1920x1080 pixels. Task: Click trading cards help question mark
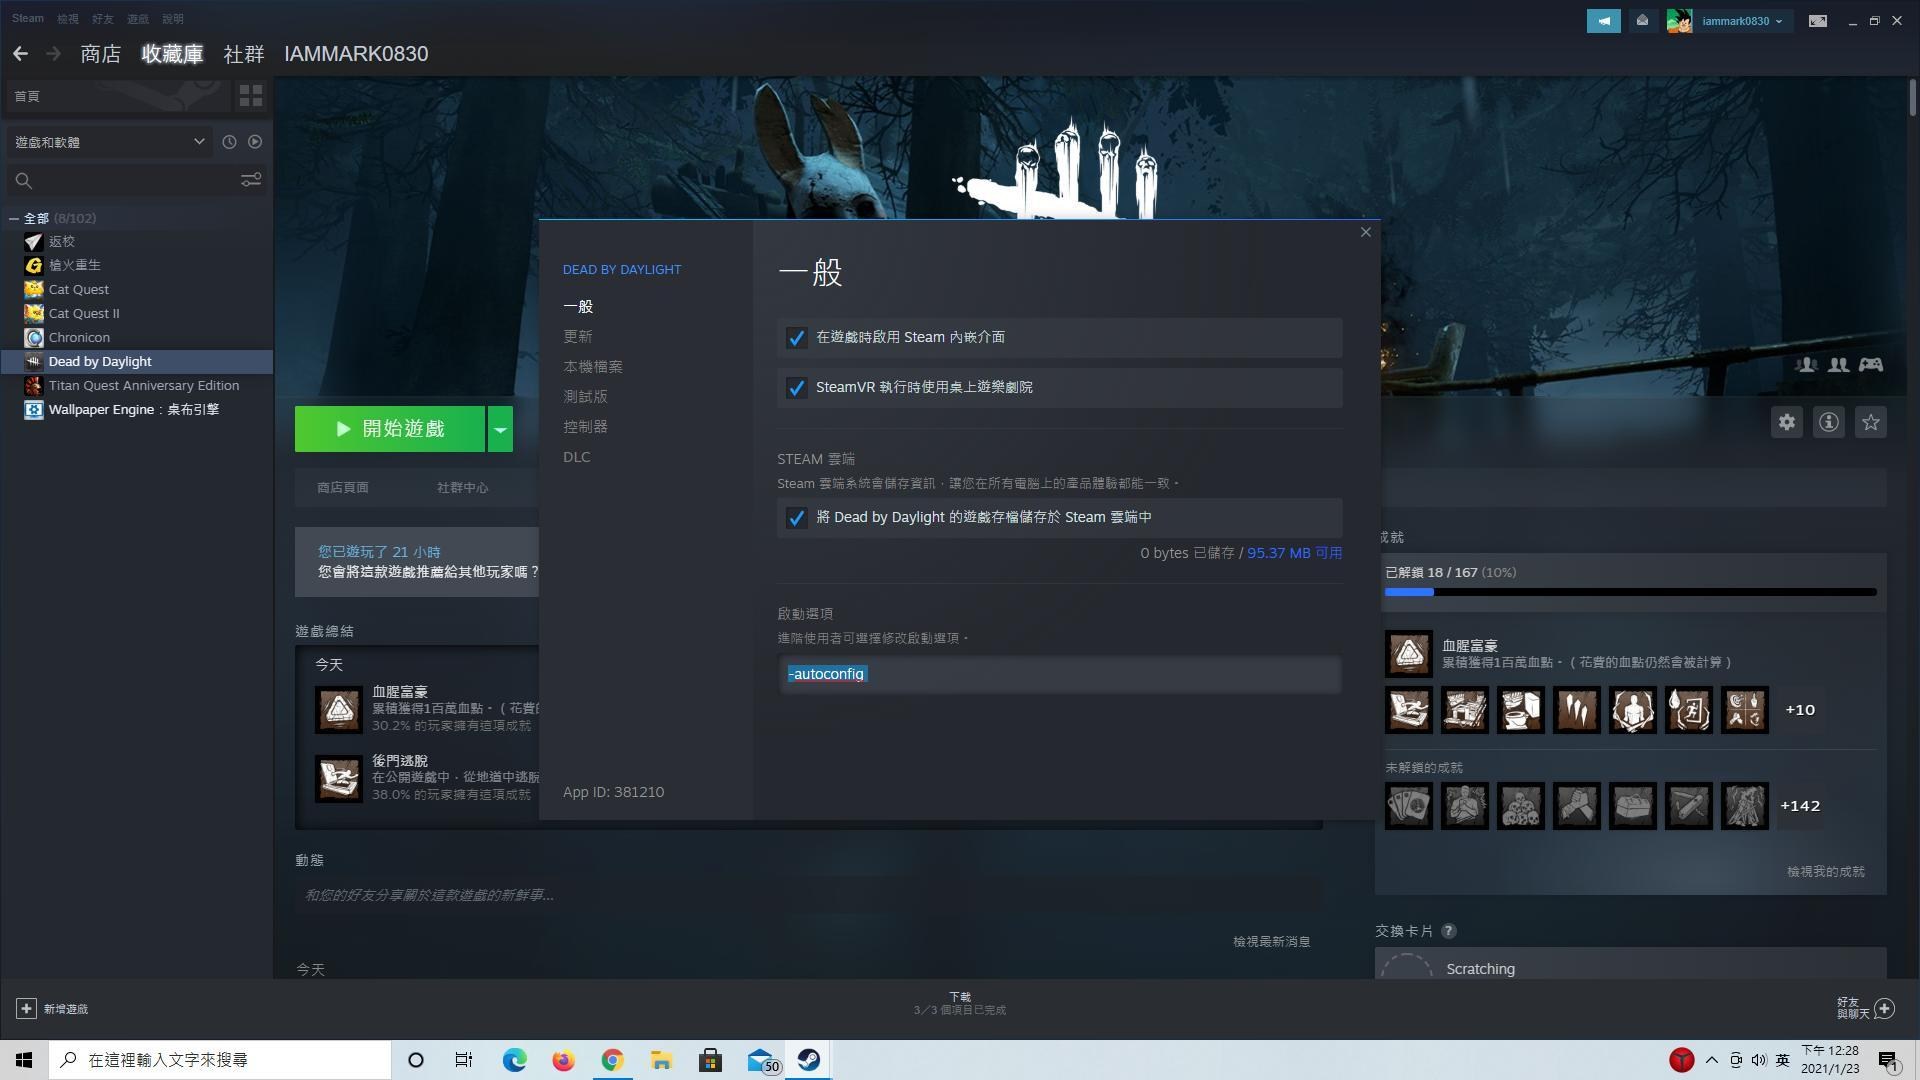pyautogui.click(x=1448, y=931)
